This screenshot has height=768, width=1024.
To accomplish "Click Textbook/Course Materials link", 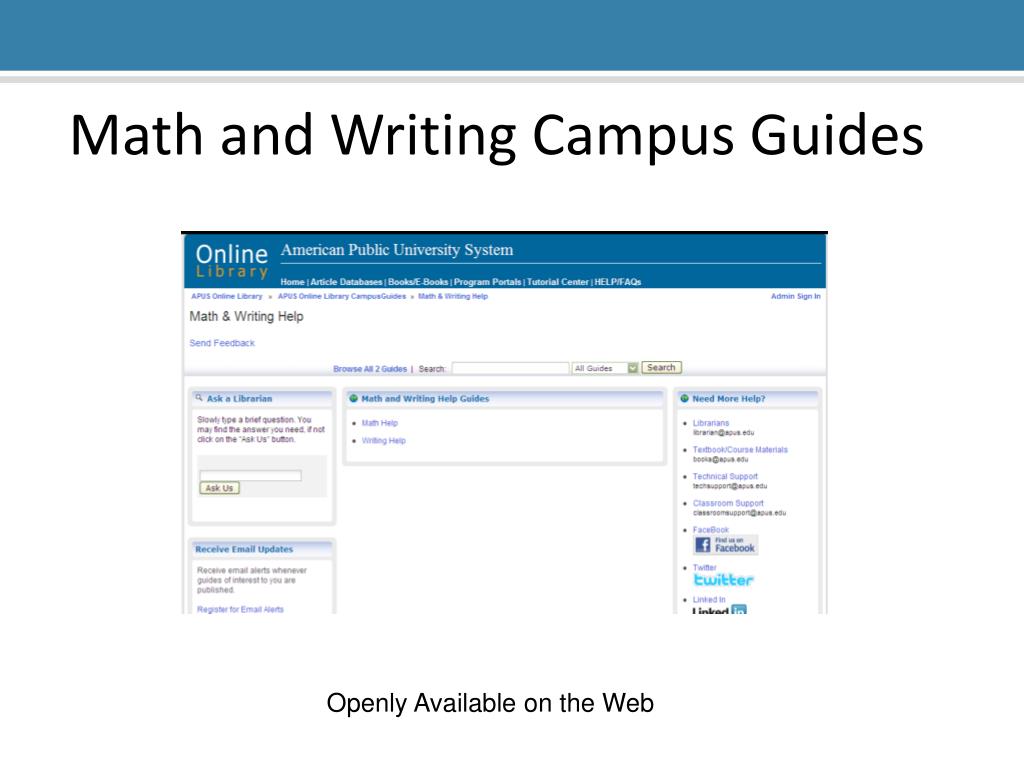I will [740, 450].
